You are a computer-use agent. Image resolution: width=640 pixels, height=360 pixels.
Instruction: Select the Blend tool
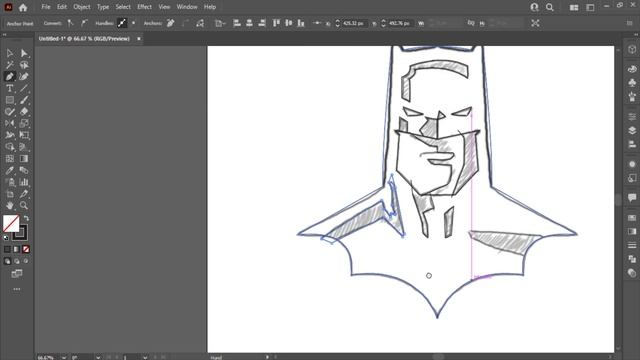pyautogui.click(x=24, y=170)
